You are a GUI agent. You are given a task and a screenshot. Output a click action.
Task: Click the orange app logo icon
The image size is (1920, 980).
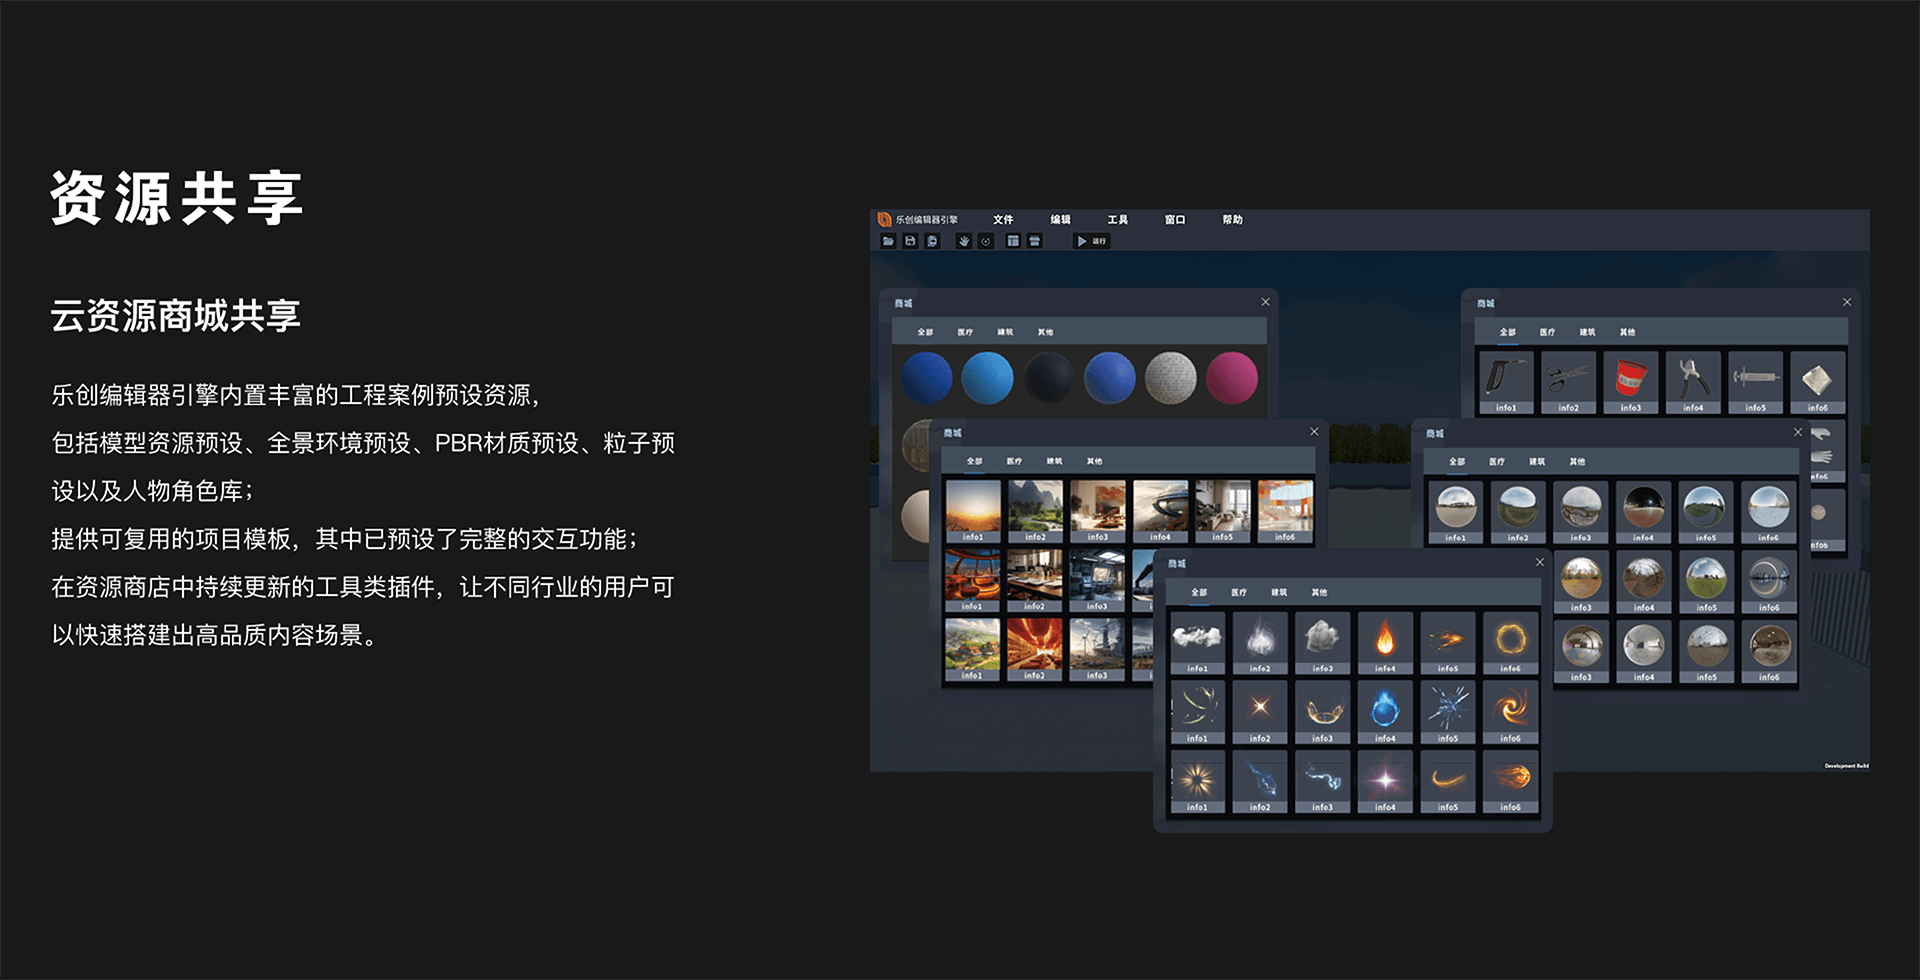pyautogui.click(x=884, y=219)
